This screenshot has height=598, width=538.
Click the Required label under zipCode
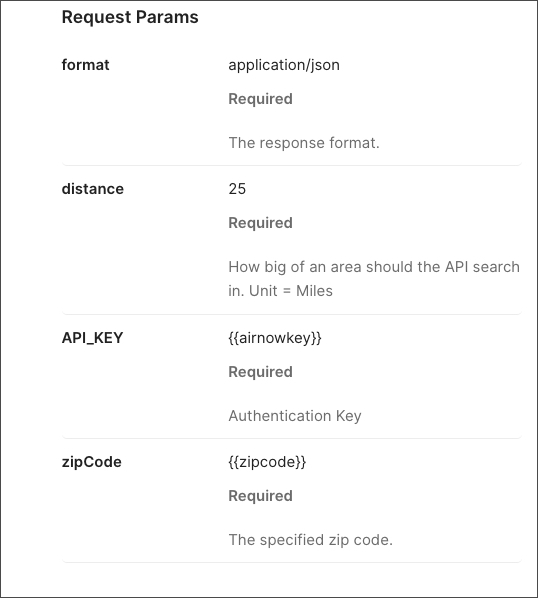[260, 496]
